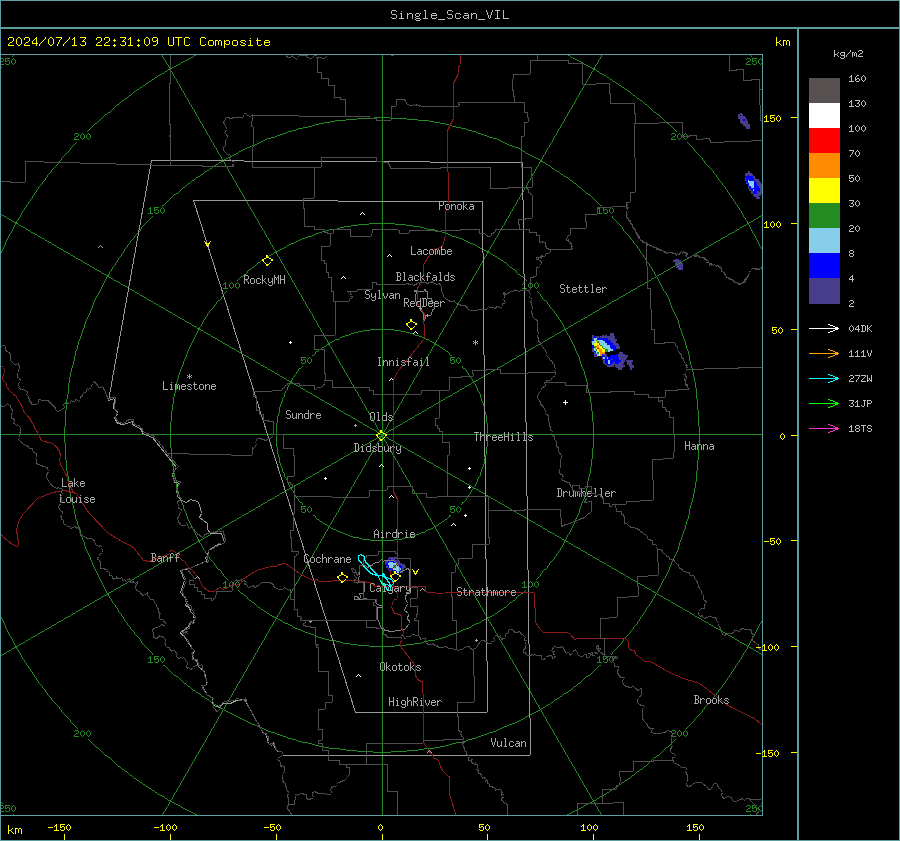Click the ThreeHills label
The image size is (900, 841).
503,437
